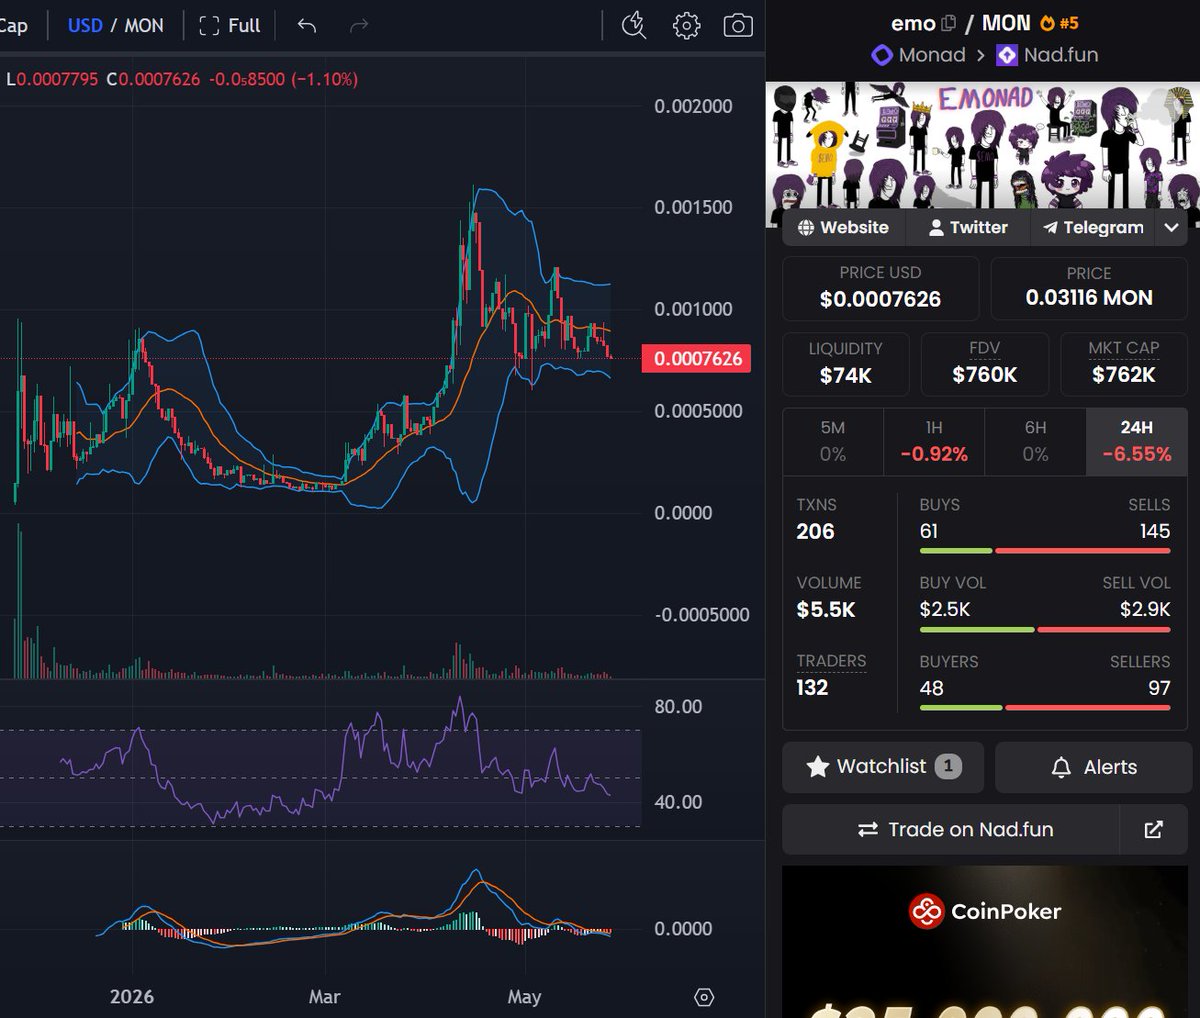Click the May label on time axis

click(524, 997)
